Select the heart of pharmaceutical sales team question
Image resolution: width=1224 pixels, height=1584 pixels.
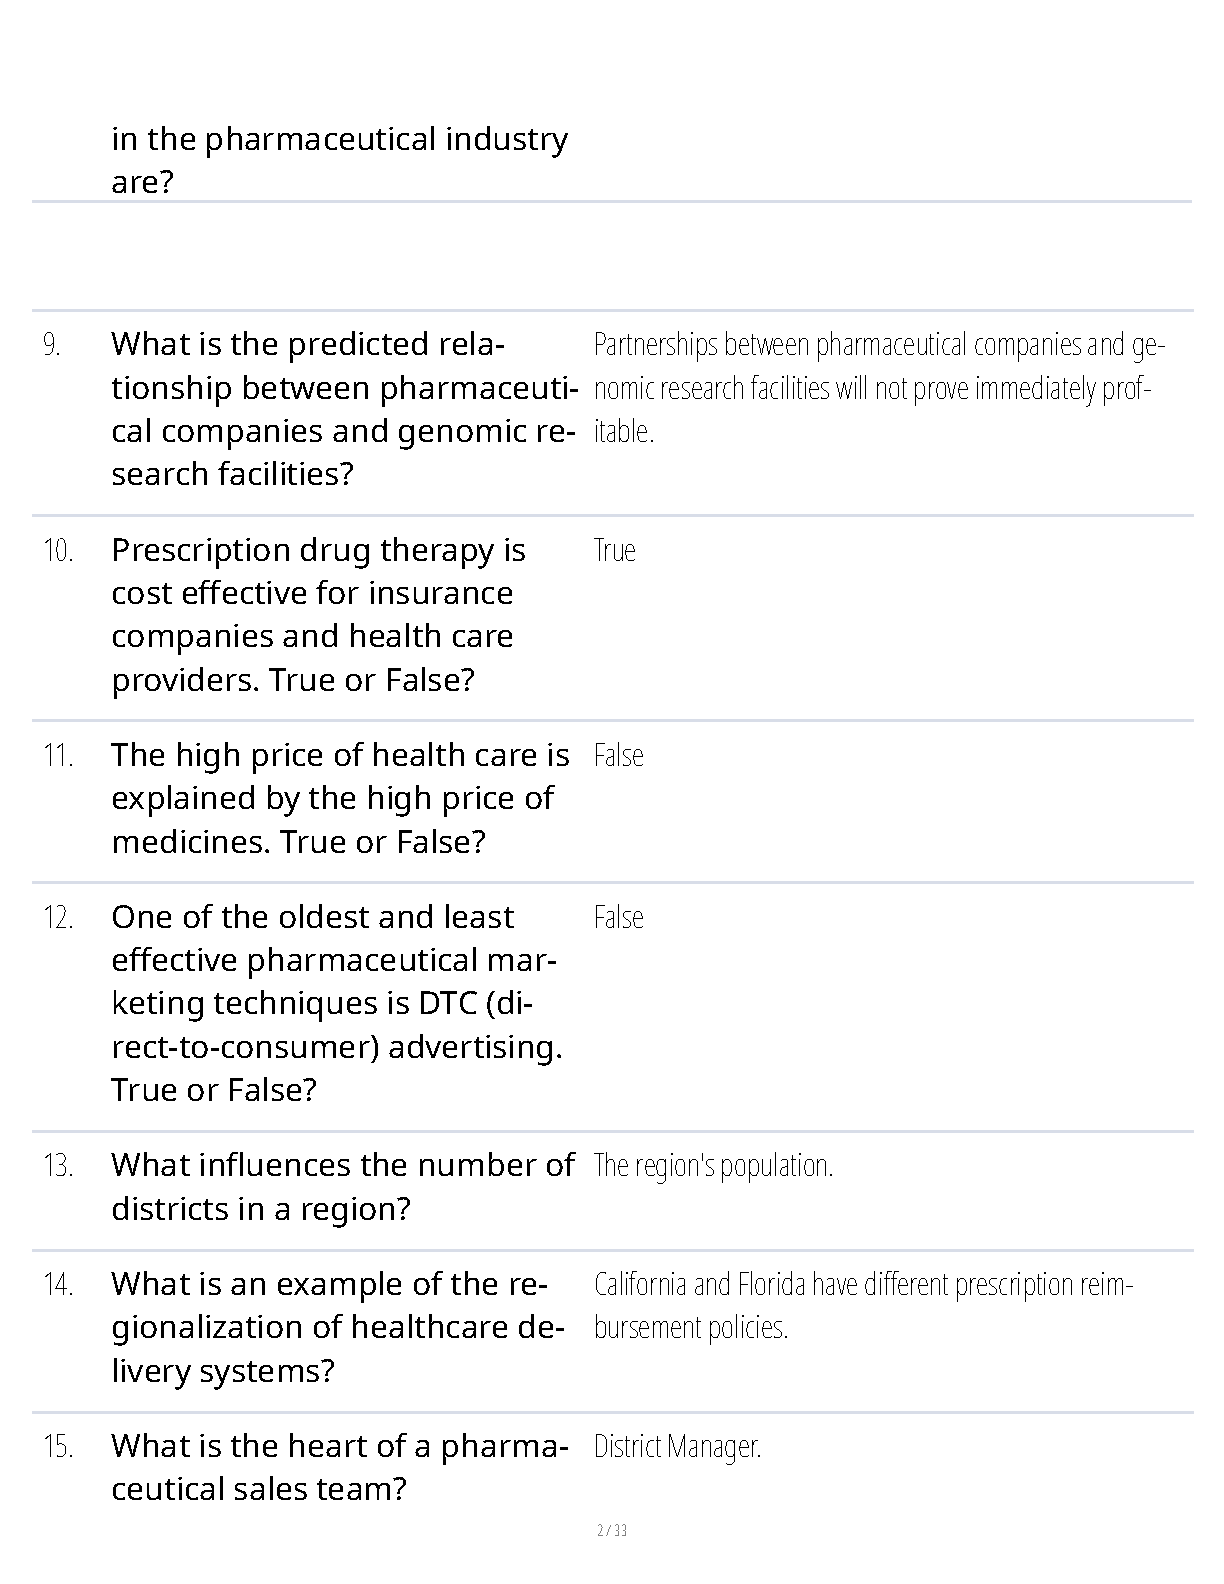[340, 1467]
